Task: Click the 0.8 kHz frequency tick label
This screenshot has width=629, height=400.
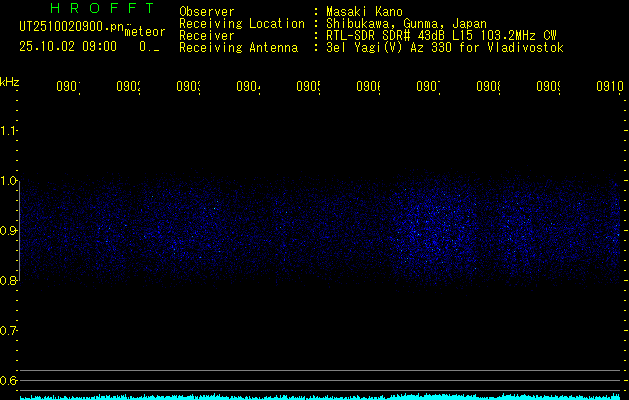Action: click(x=8, y=280)
